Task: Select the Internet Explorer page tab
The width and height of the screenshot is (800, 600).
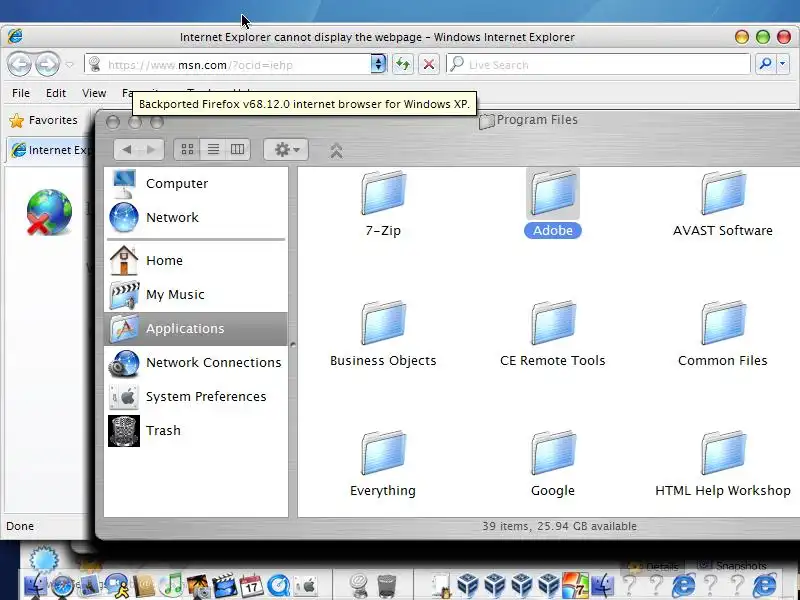Action: point(51,150)
